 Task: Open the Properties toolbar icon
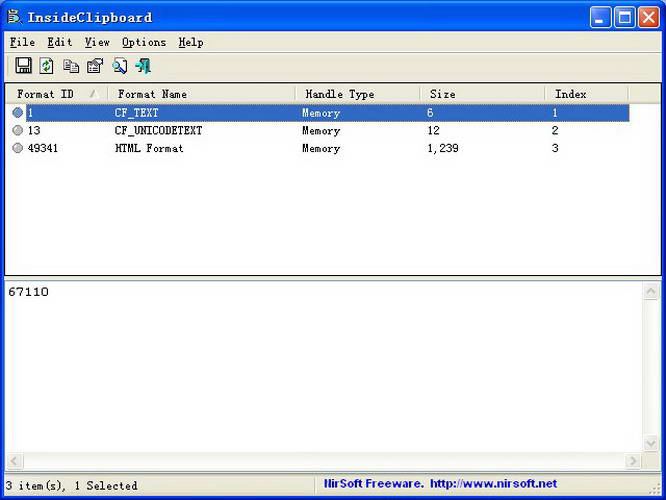[x=95, y=66]
